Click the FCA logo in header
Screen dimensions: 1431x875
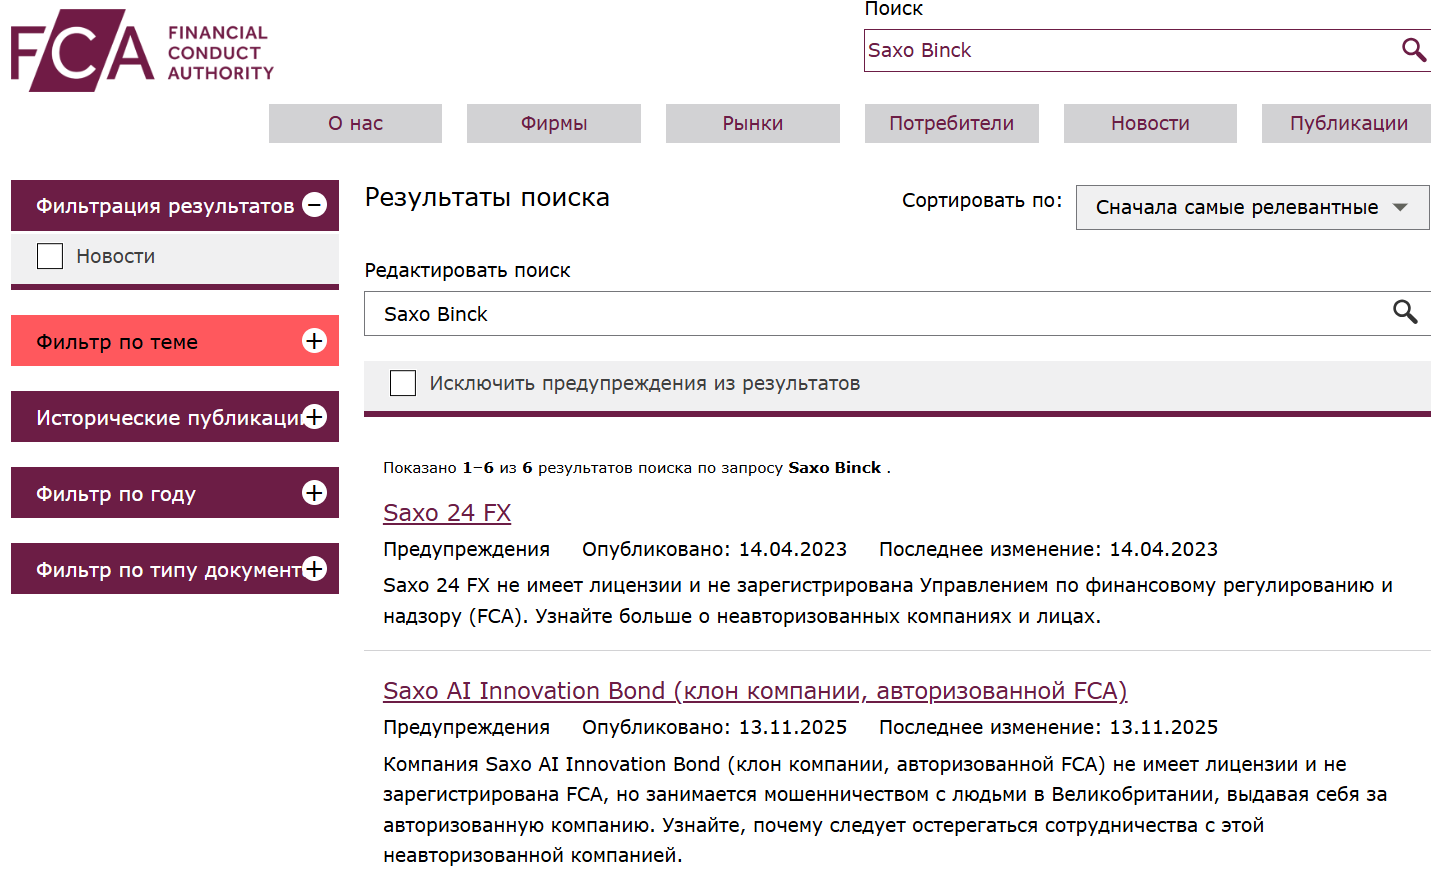(x=141, y=51)
